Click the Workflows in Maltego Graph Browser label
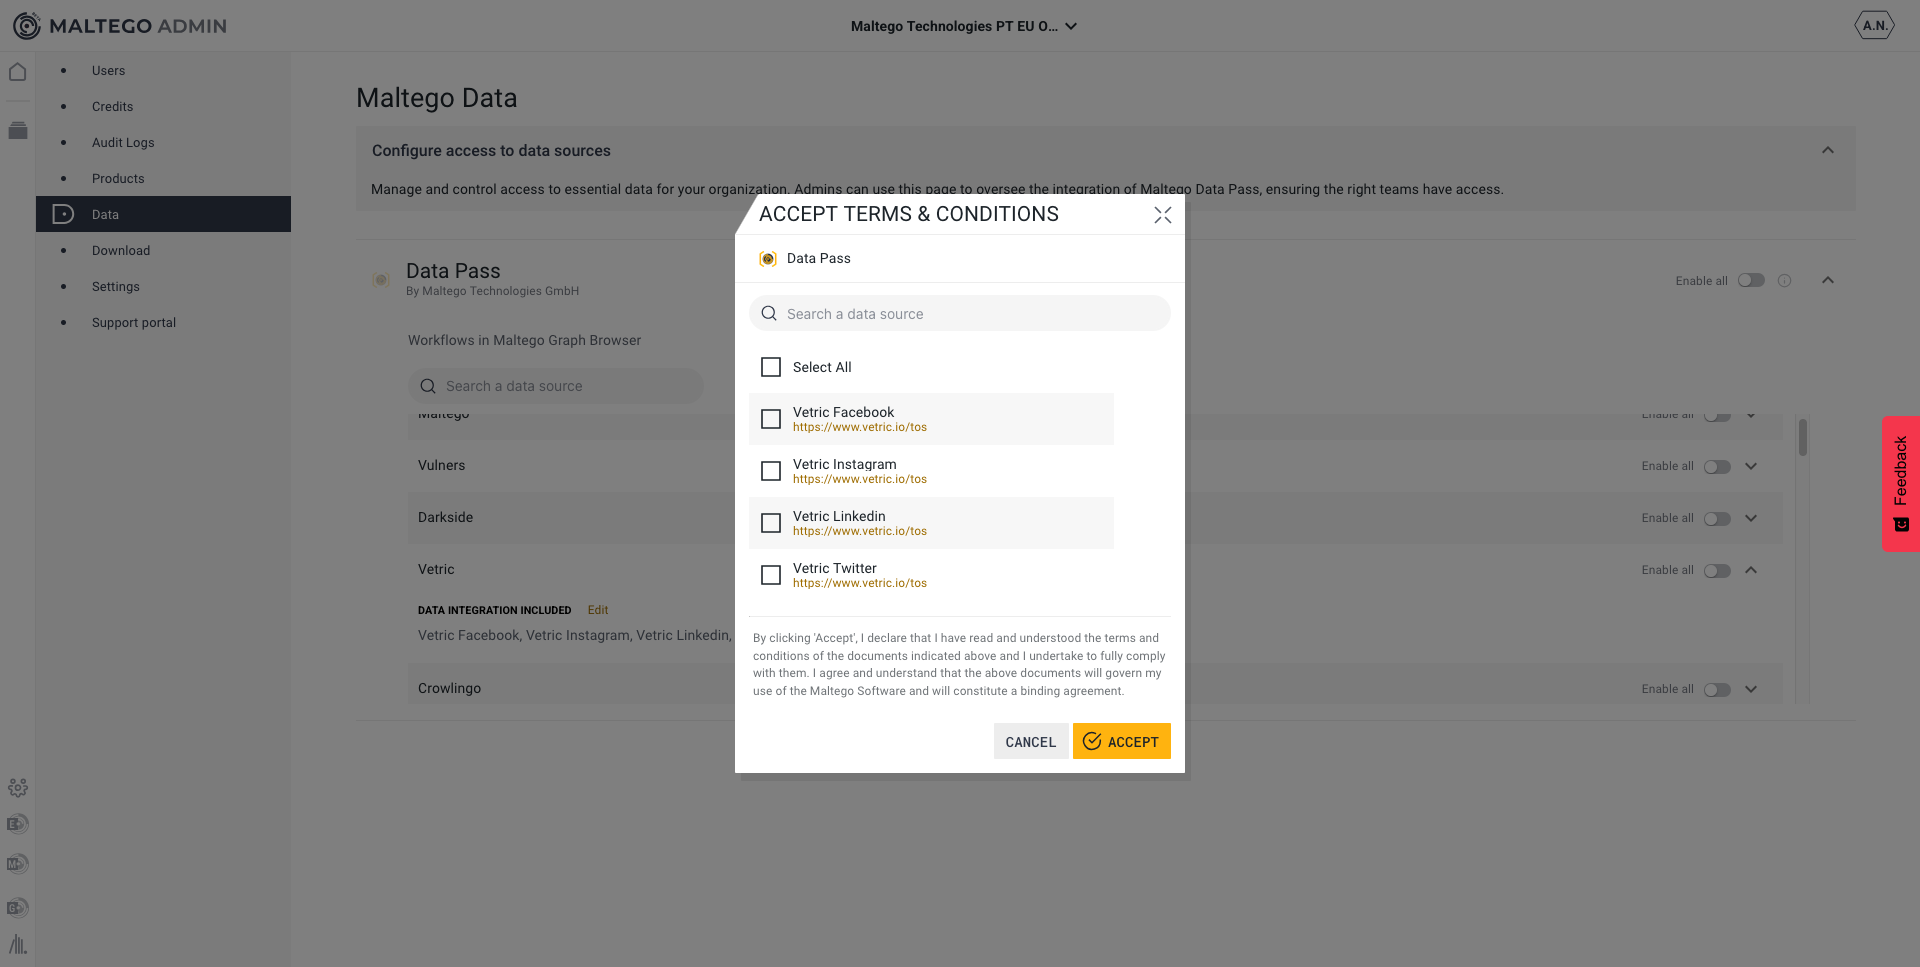 (525, 340)
